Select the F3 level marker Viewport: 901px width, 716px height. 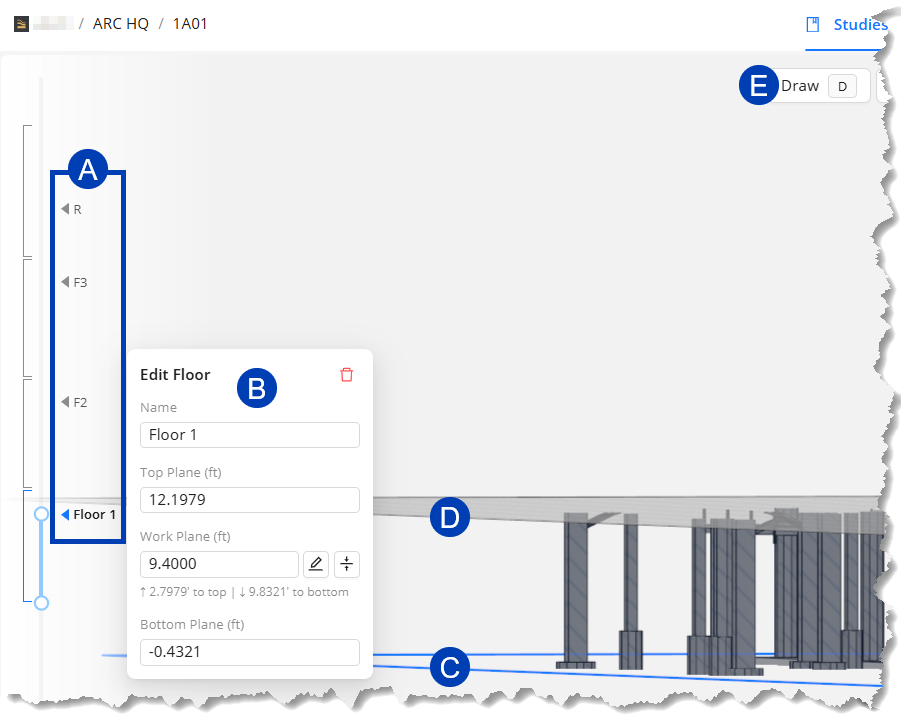pyautogui.click(x=74, y=282)
